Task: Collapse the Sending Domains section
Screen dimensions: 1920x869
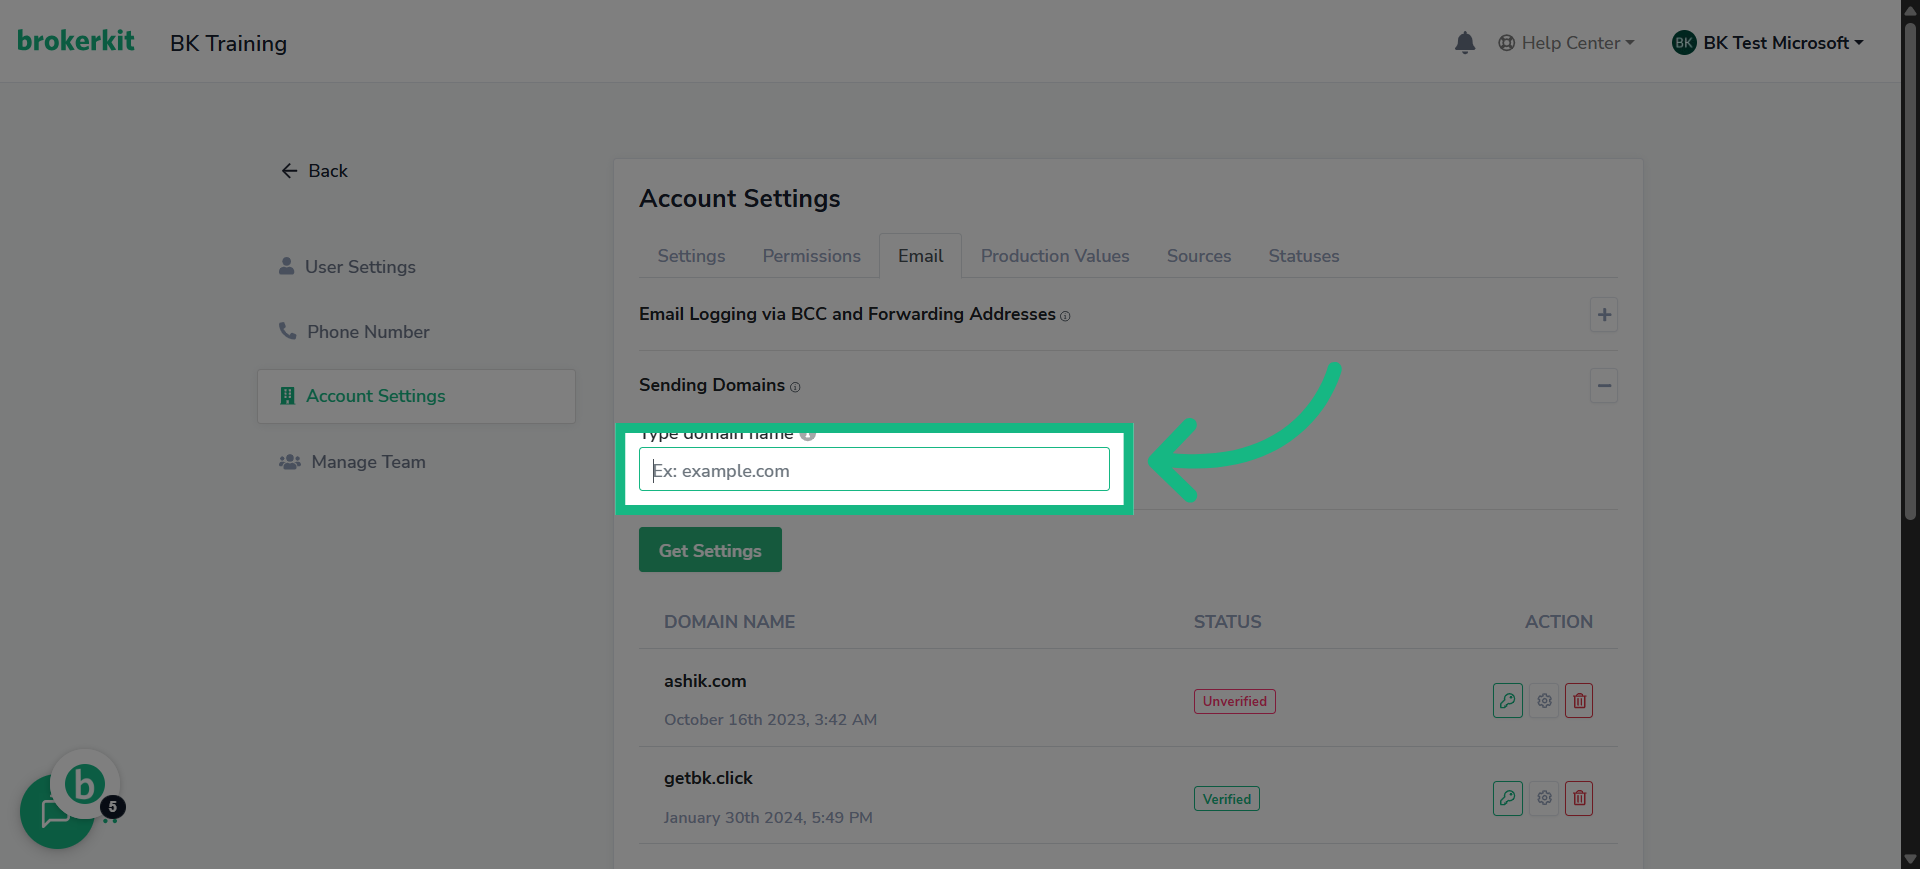Action: click(1604, 386)
